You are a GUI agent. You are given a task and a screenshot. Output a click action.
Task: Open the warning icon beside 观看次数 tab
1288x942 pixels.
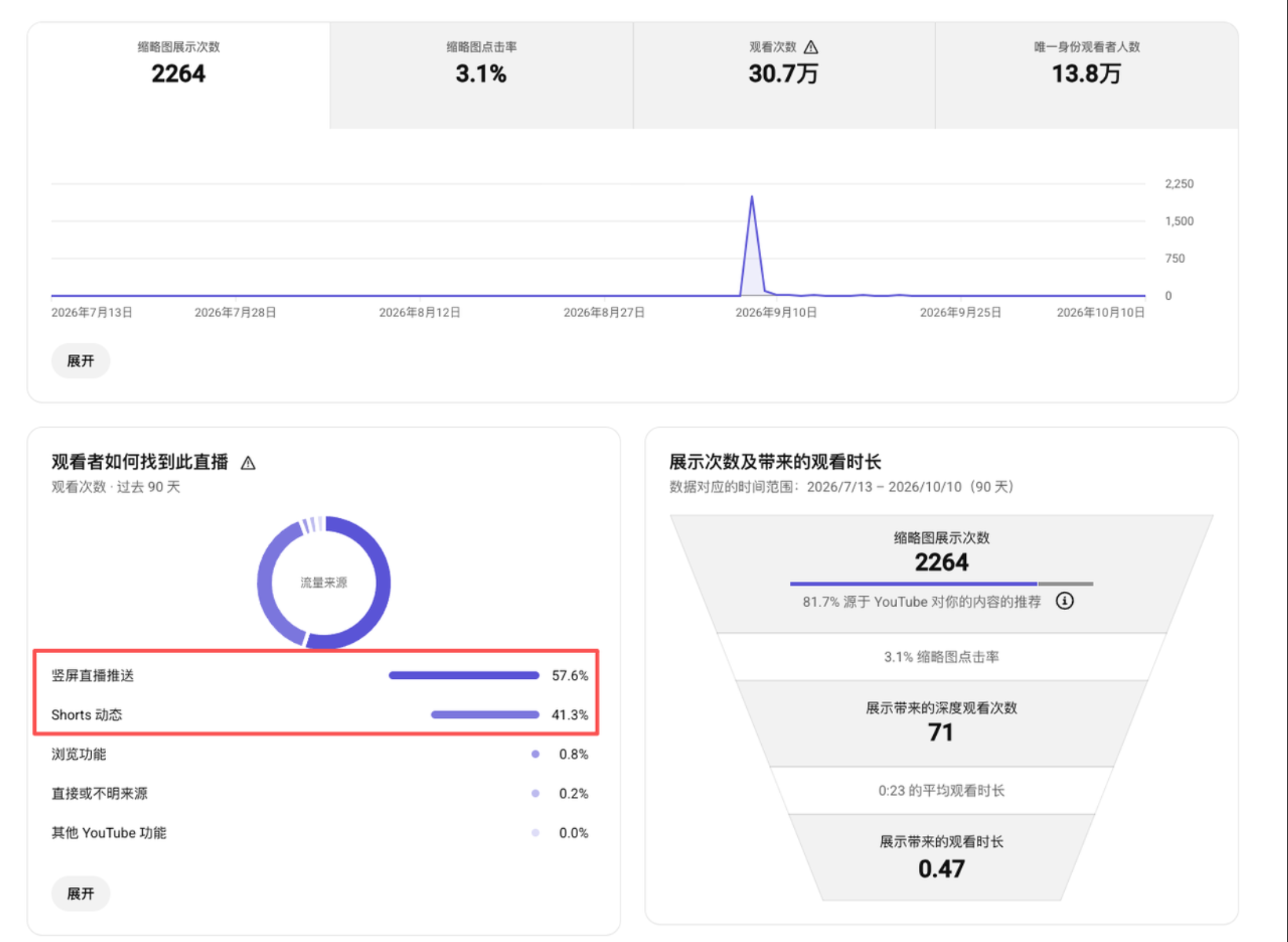click(x=811, y=47)
